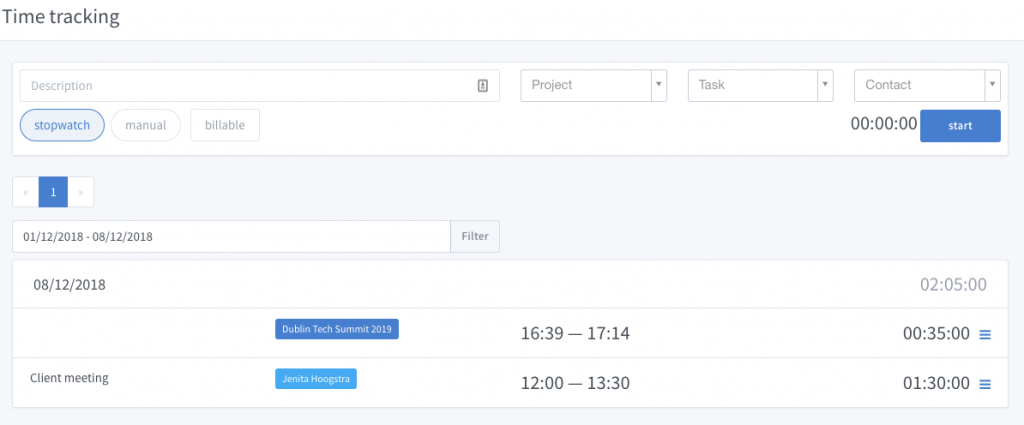
Task: Click the Dublin Tech Summit 2019 tag
Action: pos(337,329)
